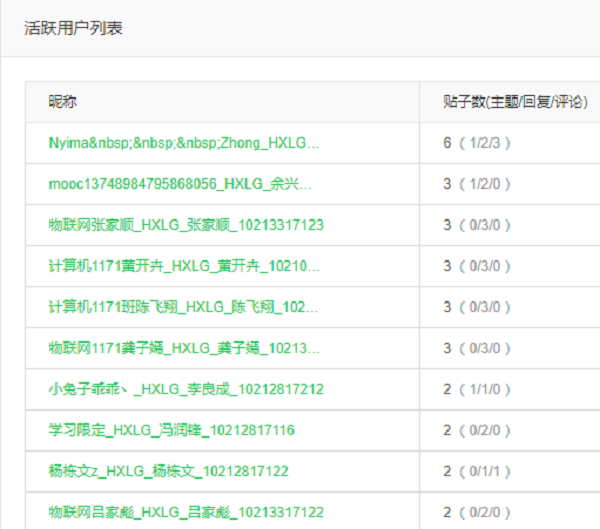Viewport: 600px width, 529px height.
Task: Select post count 2 (1/1/0)
Action: 476,389
